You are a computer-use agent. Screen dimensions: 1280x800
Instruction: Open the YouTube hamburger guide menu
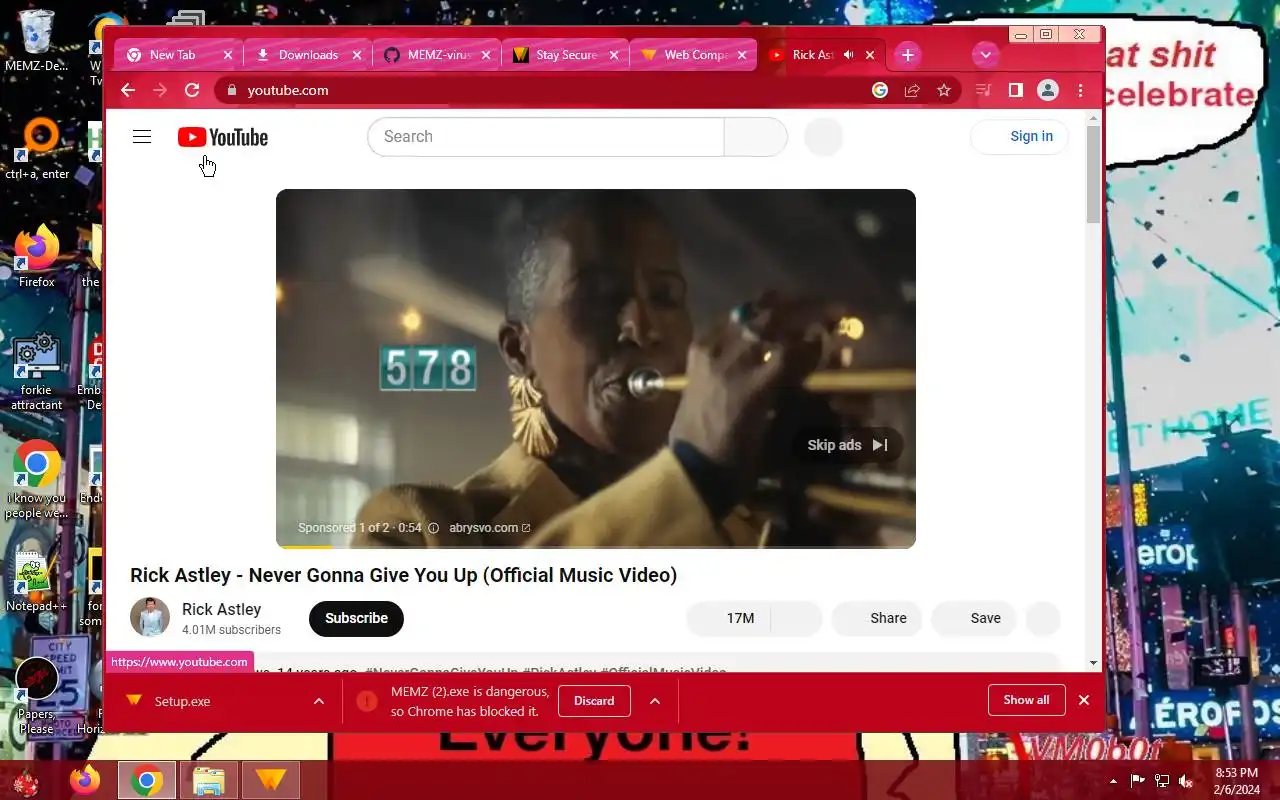[x=142, y=137]
